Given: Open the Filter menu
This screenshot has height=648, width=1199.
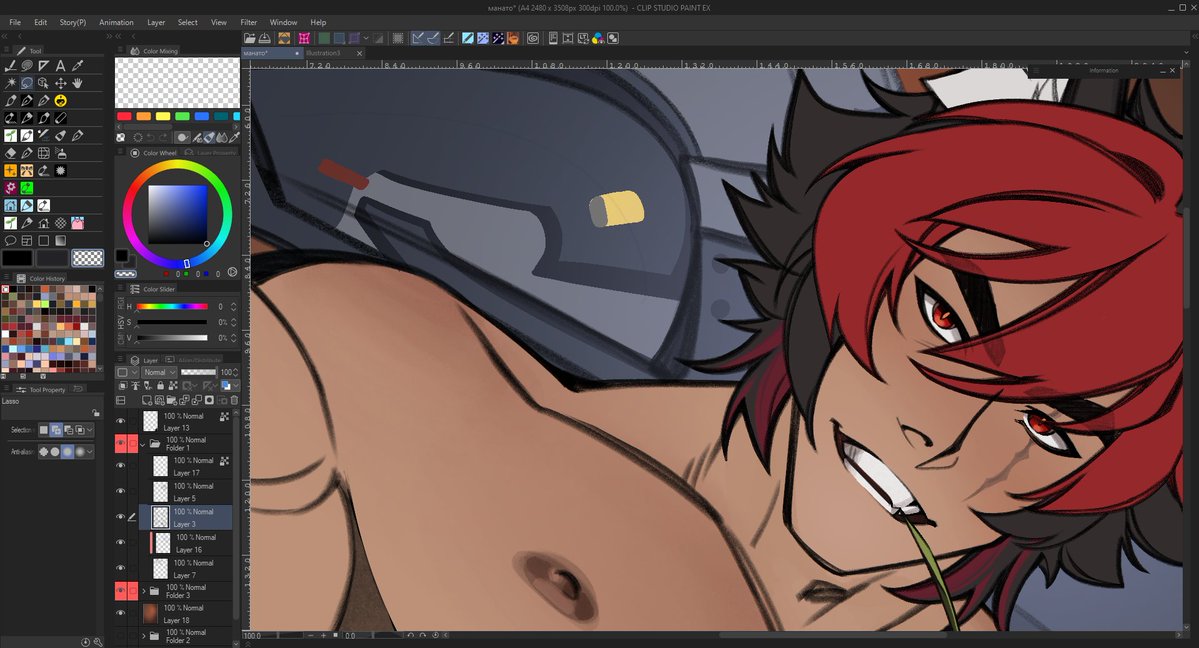Looking at the screenshot, I should [249, 22].
